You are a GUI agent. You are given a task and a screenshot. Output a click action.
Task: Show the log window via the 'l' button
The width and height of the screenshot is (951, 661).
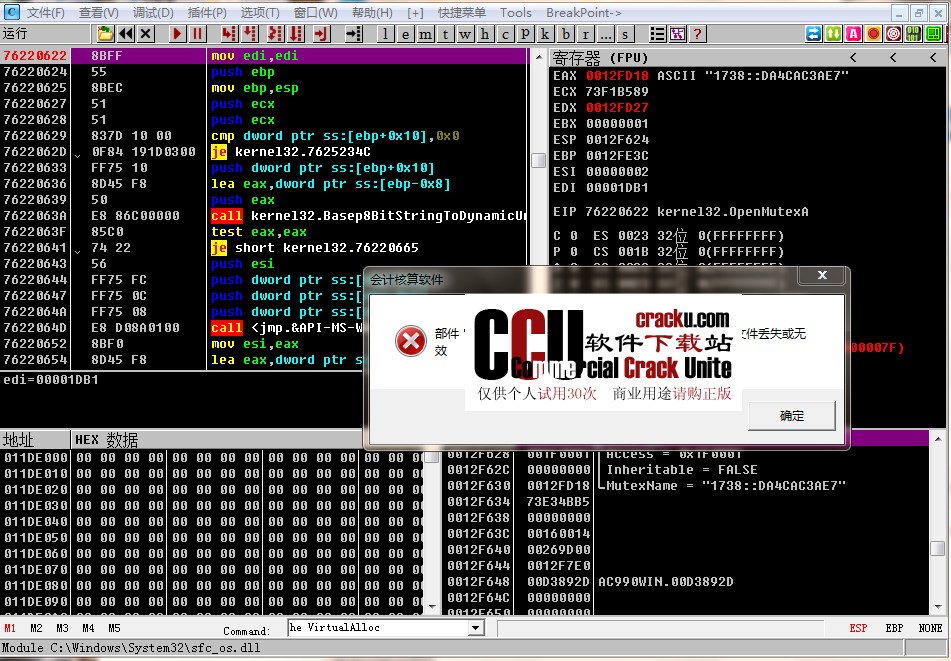point(385,34)
